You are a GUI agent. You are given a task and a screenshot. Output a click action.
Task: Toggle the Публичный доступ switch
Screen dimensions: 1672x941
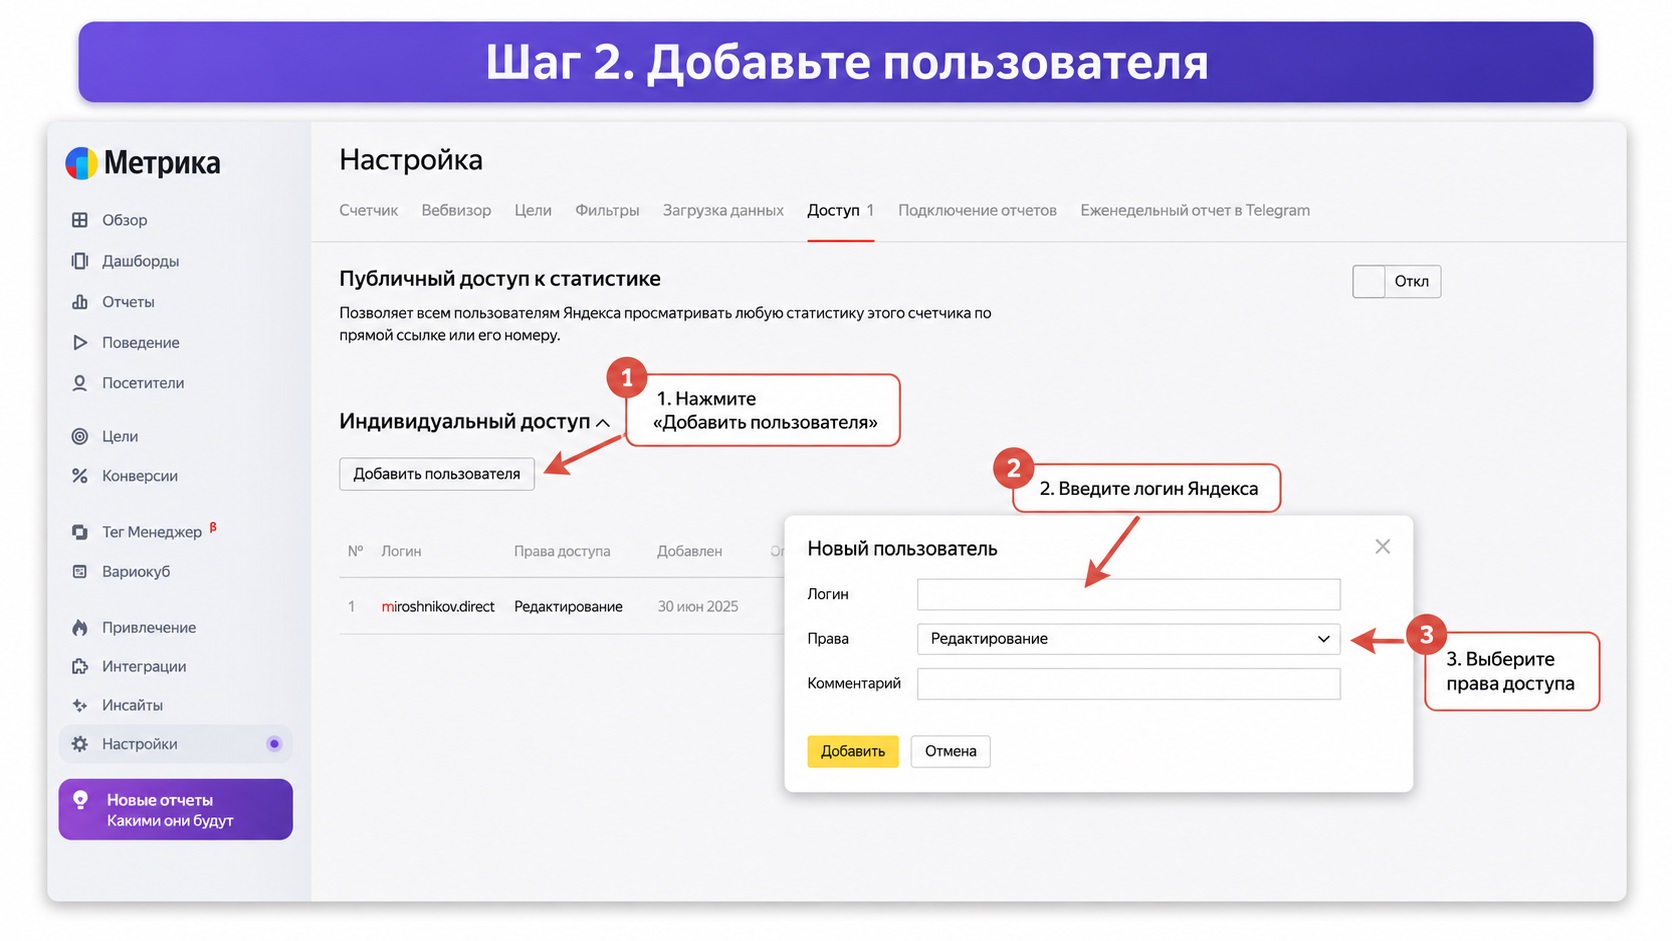click(x=1396, y=281)
